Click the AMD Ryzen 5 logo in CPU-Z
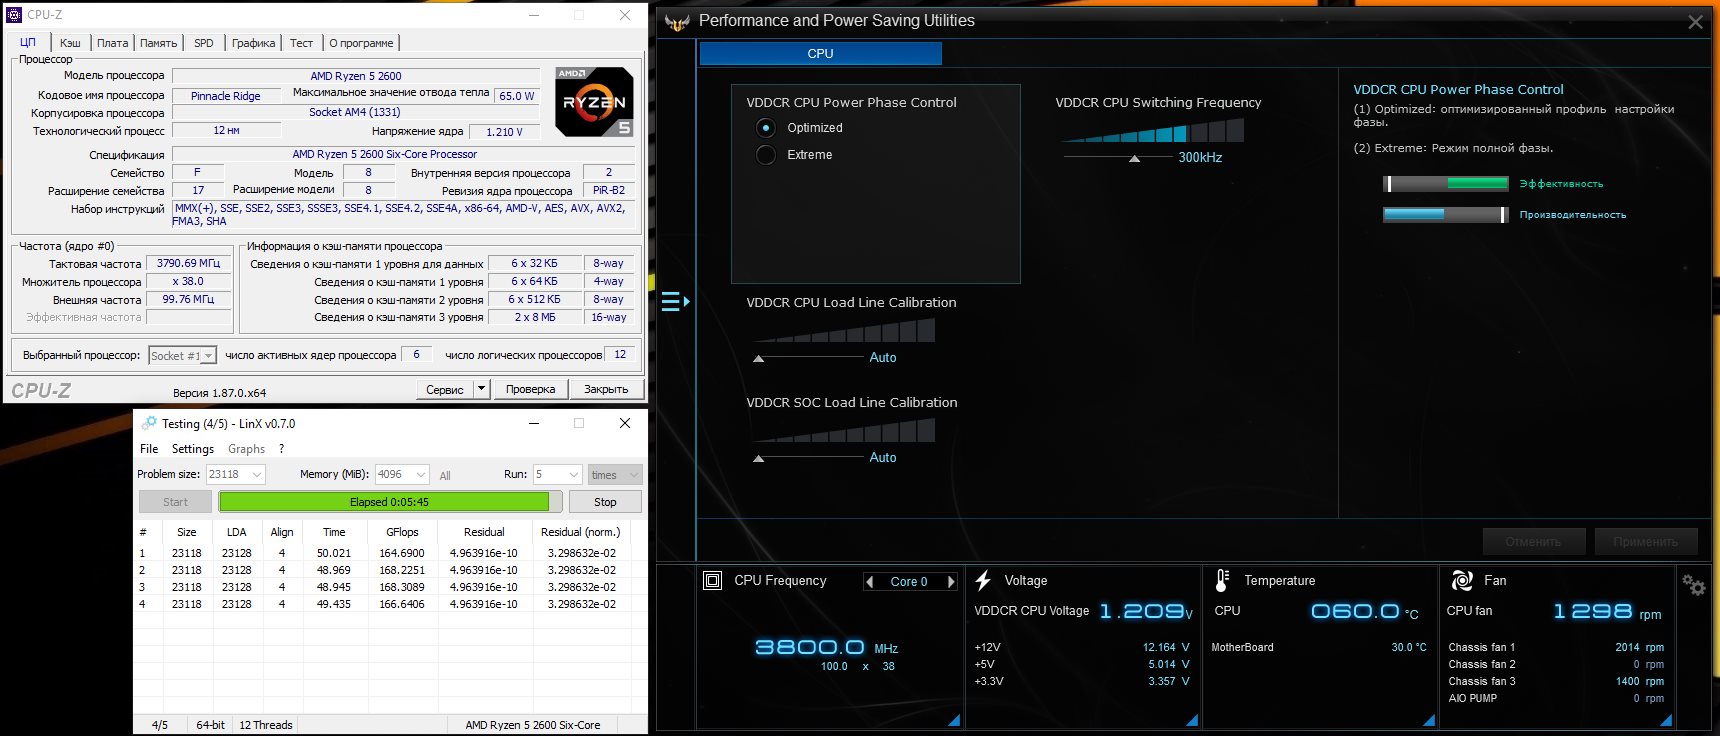1720x736 pixels. [x=595, y=102]
